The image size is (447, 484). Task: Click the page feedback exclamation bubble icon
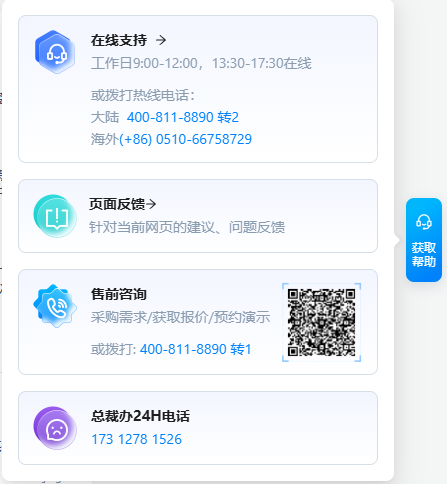[x=55, y=216]
